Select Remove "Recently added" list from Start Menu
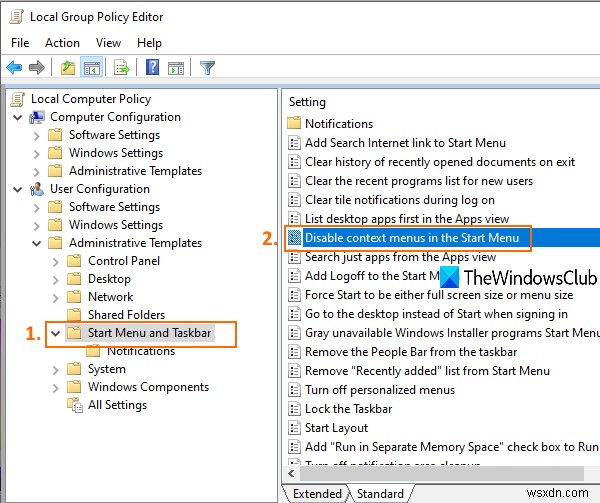The image size is (600, 503). pos(427,371)
